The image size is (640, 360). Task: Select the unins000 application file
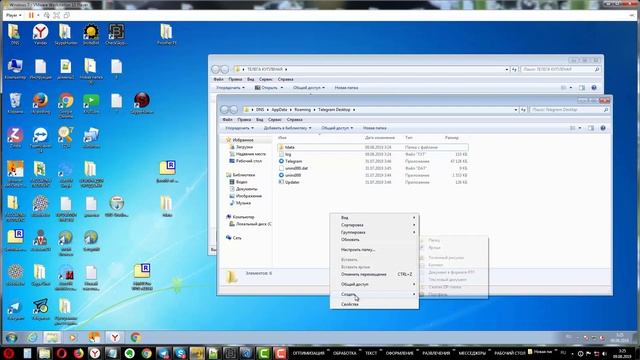[373, 175]
